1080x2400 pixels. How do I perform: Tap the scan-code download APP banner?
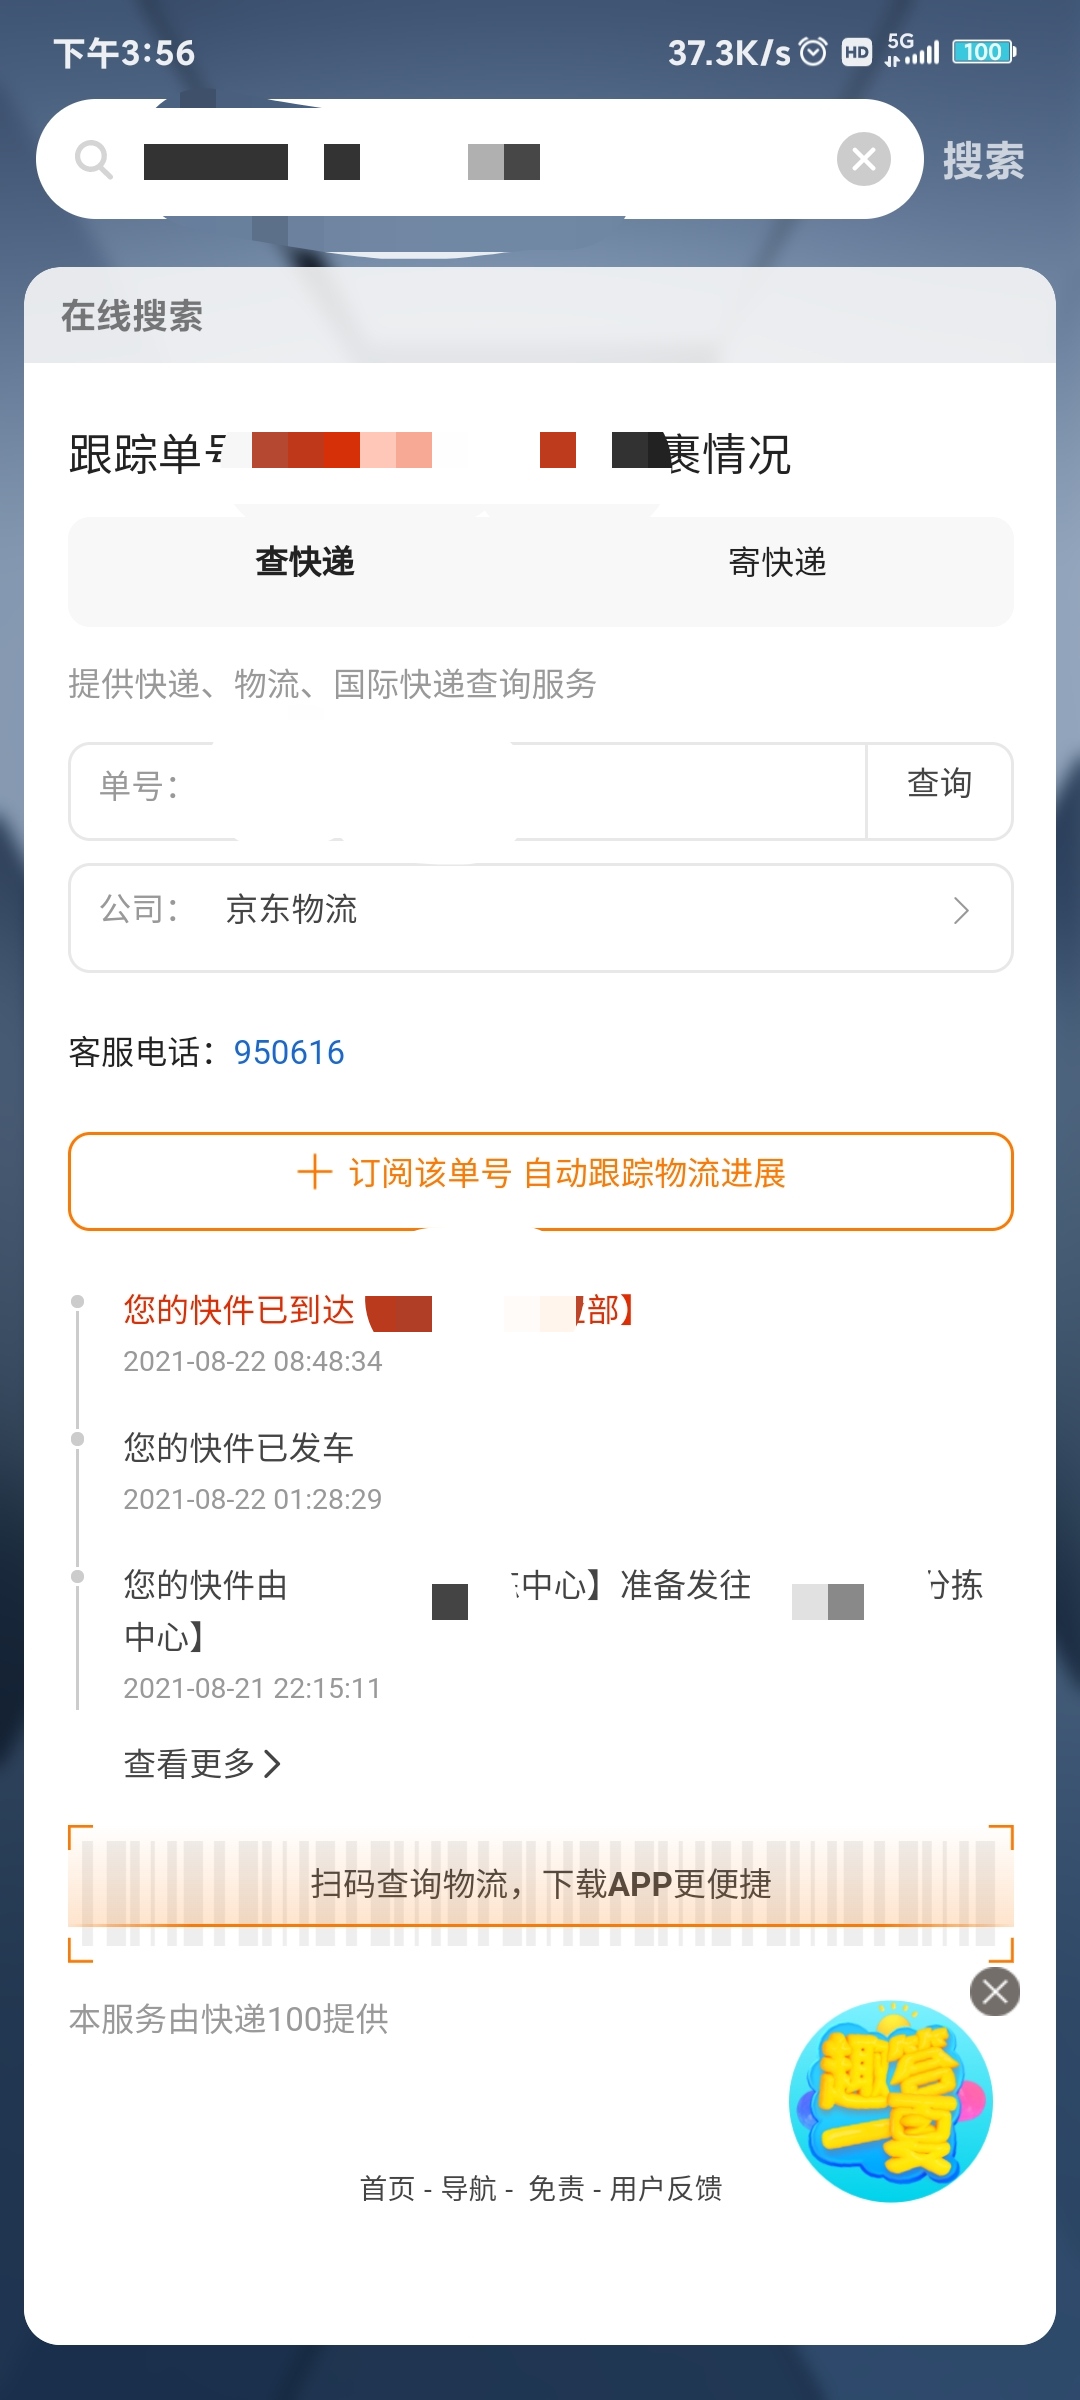pyautogui.click(x=540, y=1884)
